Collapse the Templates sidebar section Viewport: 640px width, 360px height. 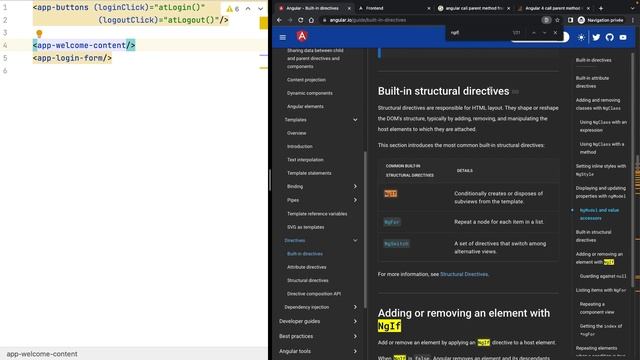(355, 120)
